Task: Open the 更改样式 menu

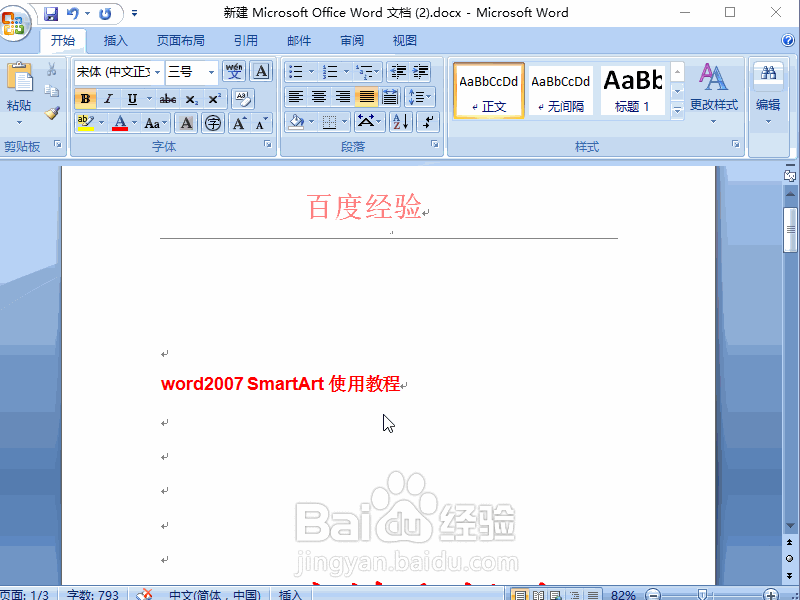Action: (714, 94)
